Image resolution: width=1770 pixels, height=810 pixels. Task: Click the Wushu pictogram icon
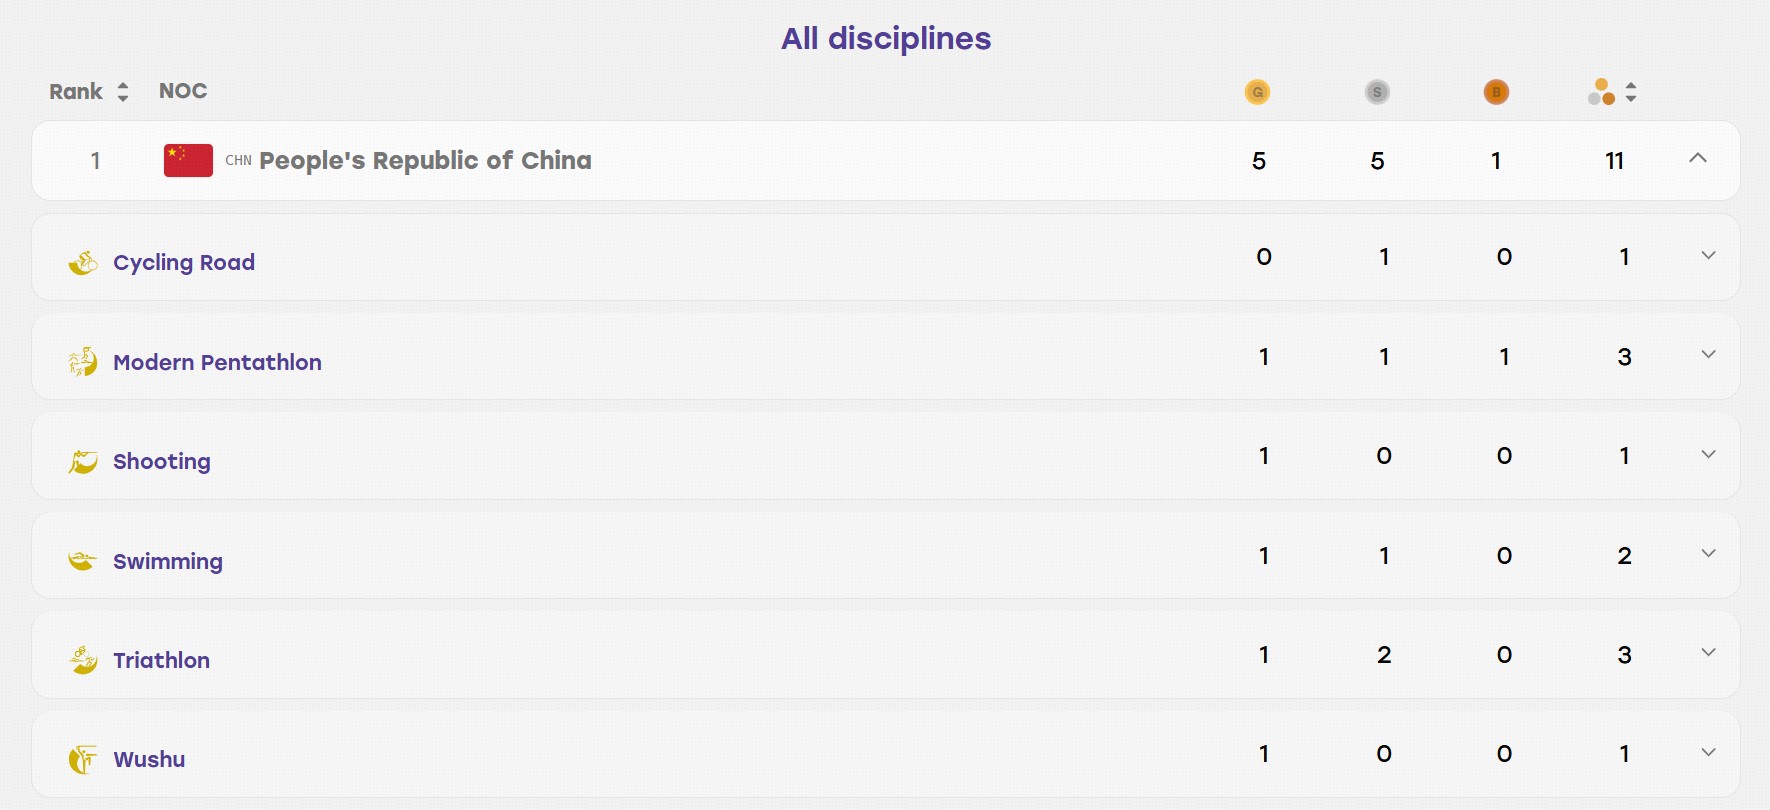coord(83,759)
